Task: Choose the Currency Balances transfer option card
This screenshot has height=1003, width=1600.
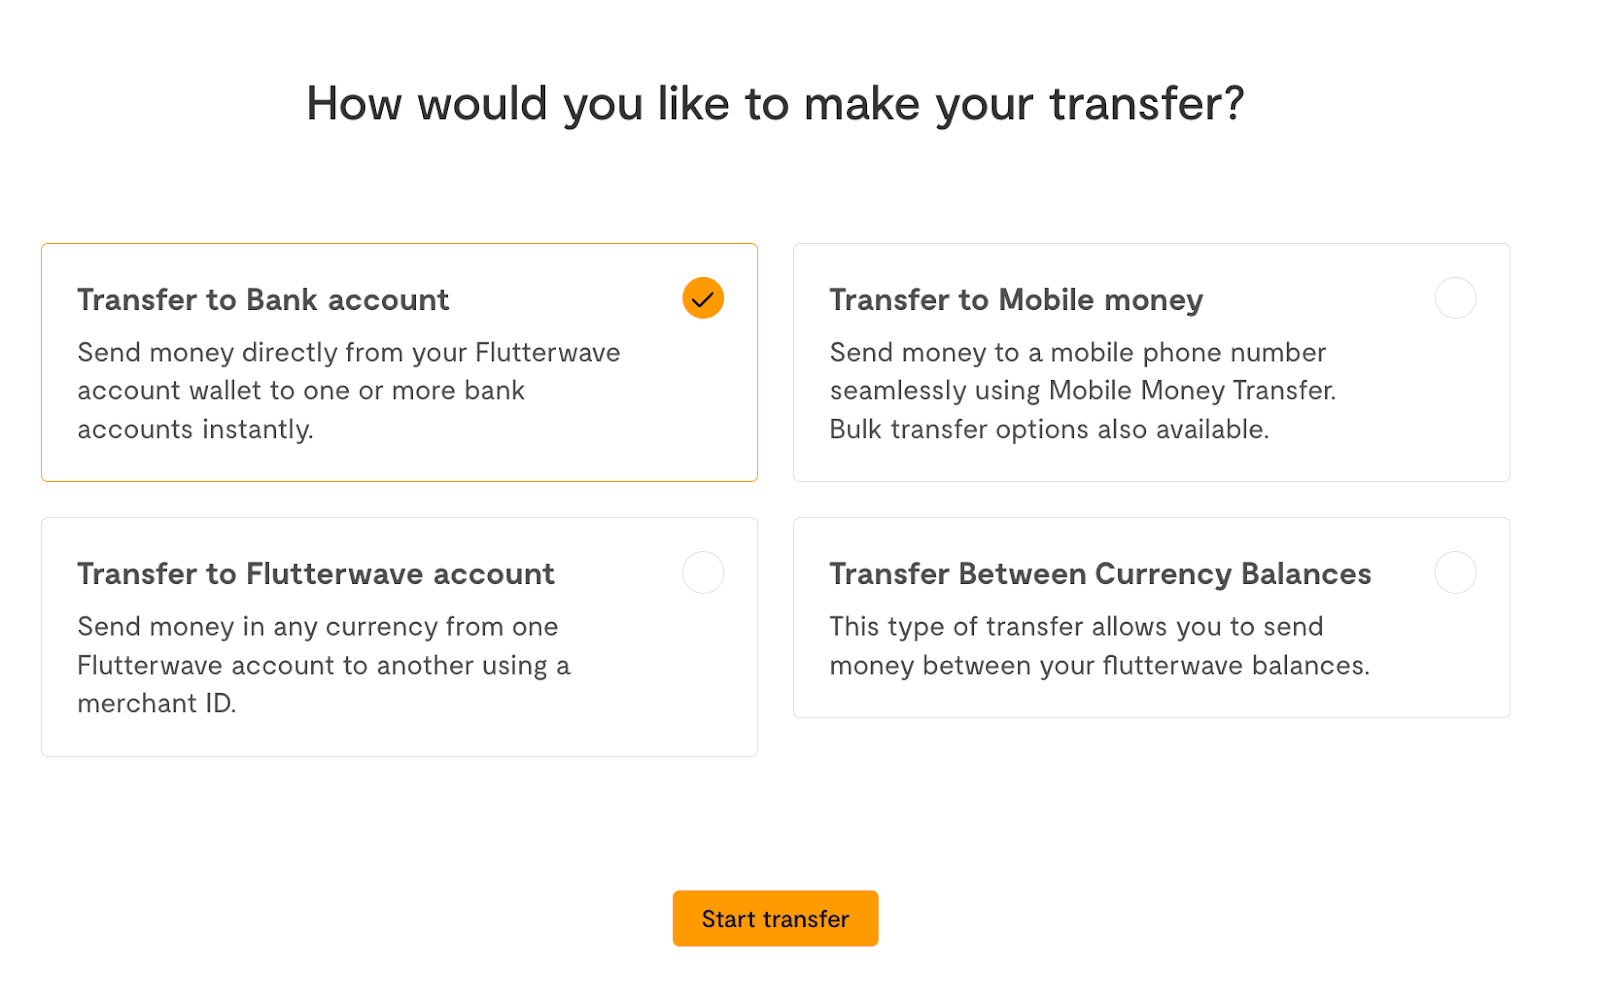Action: tap(1150, 700)
